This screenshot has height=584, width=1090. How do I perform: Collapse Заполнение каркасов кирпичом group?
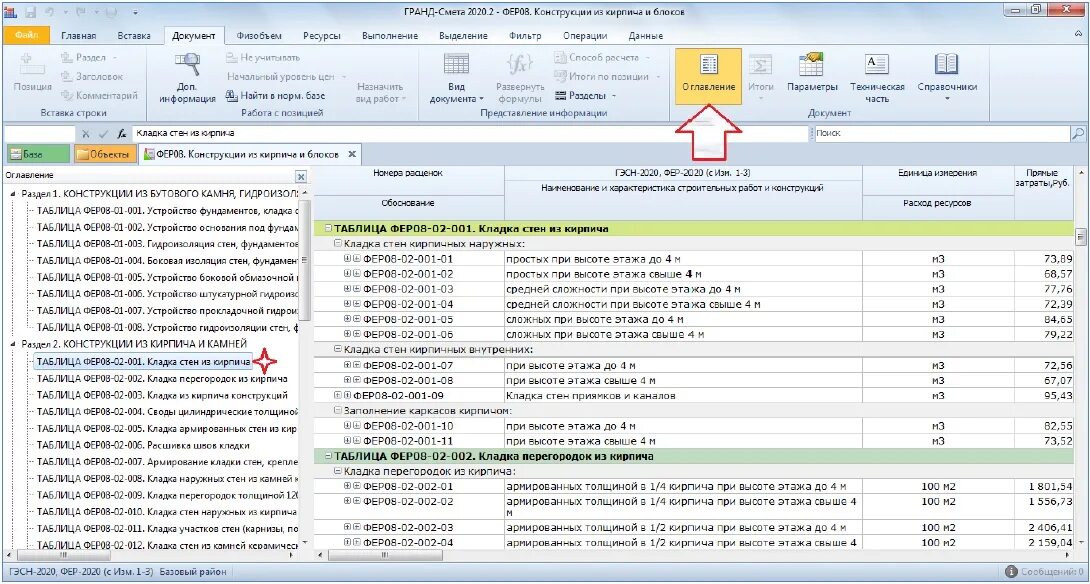click(339, 410)
